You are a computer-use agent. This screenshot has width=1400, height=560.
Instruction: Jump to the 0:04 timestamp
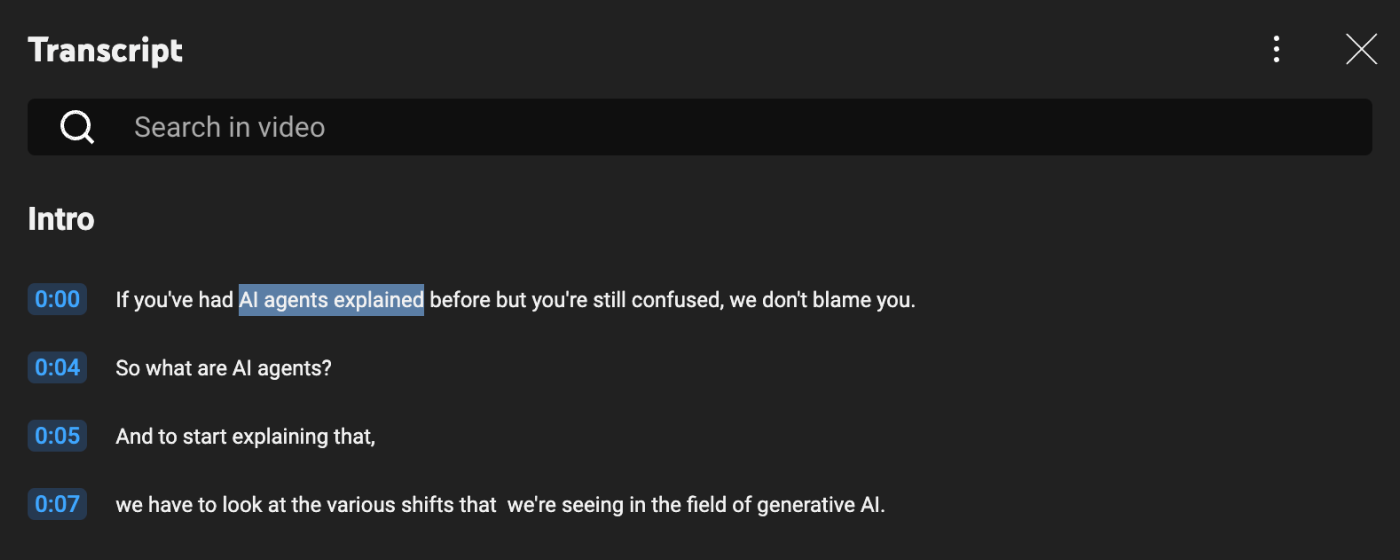point(57,367)
